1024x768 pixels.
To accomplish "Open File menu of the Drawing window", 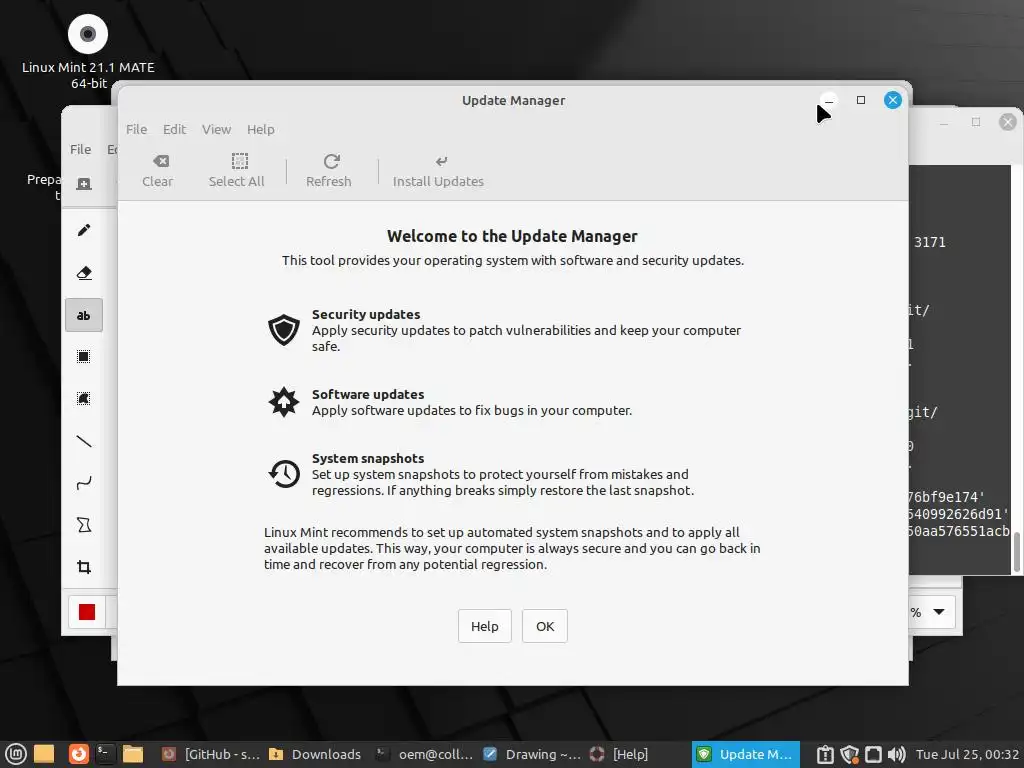I will pyautogui.click(x=80, y=150).
